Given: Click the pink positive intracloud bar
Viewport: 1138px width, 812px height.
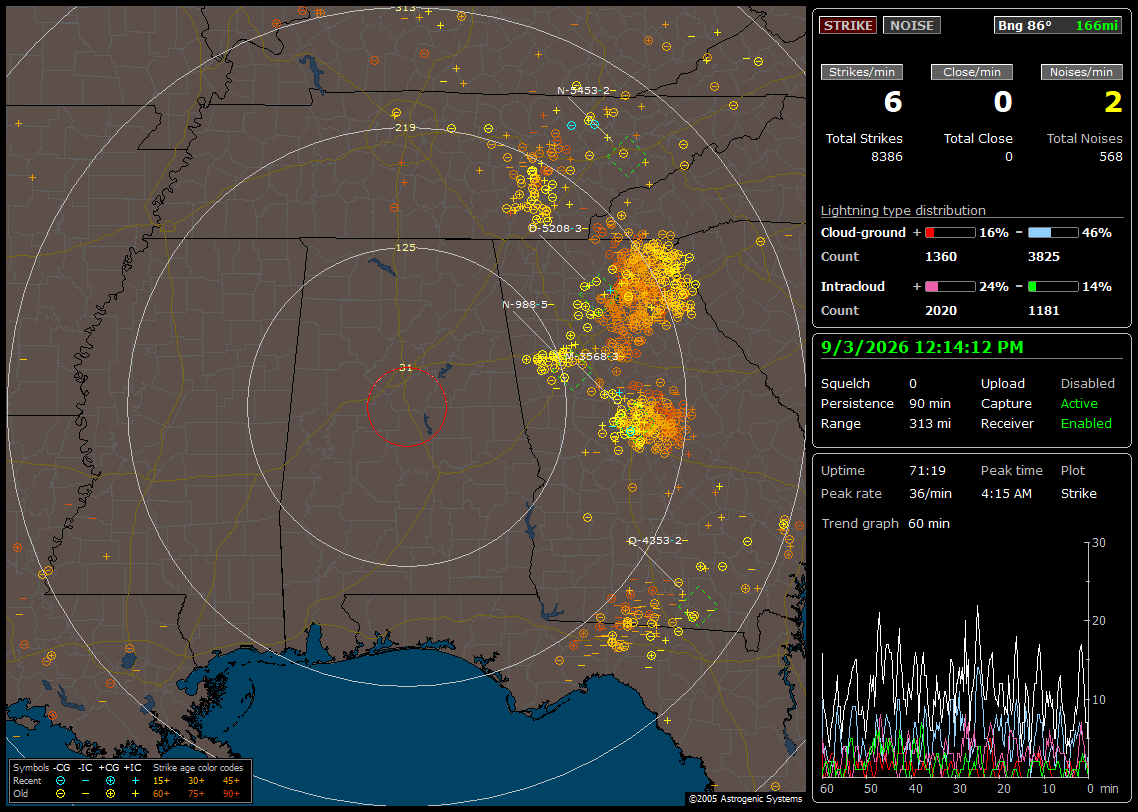Looking at the screenshot, I should pos(950,287).
